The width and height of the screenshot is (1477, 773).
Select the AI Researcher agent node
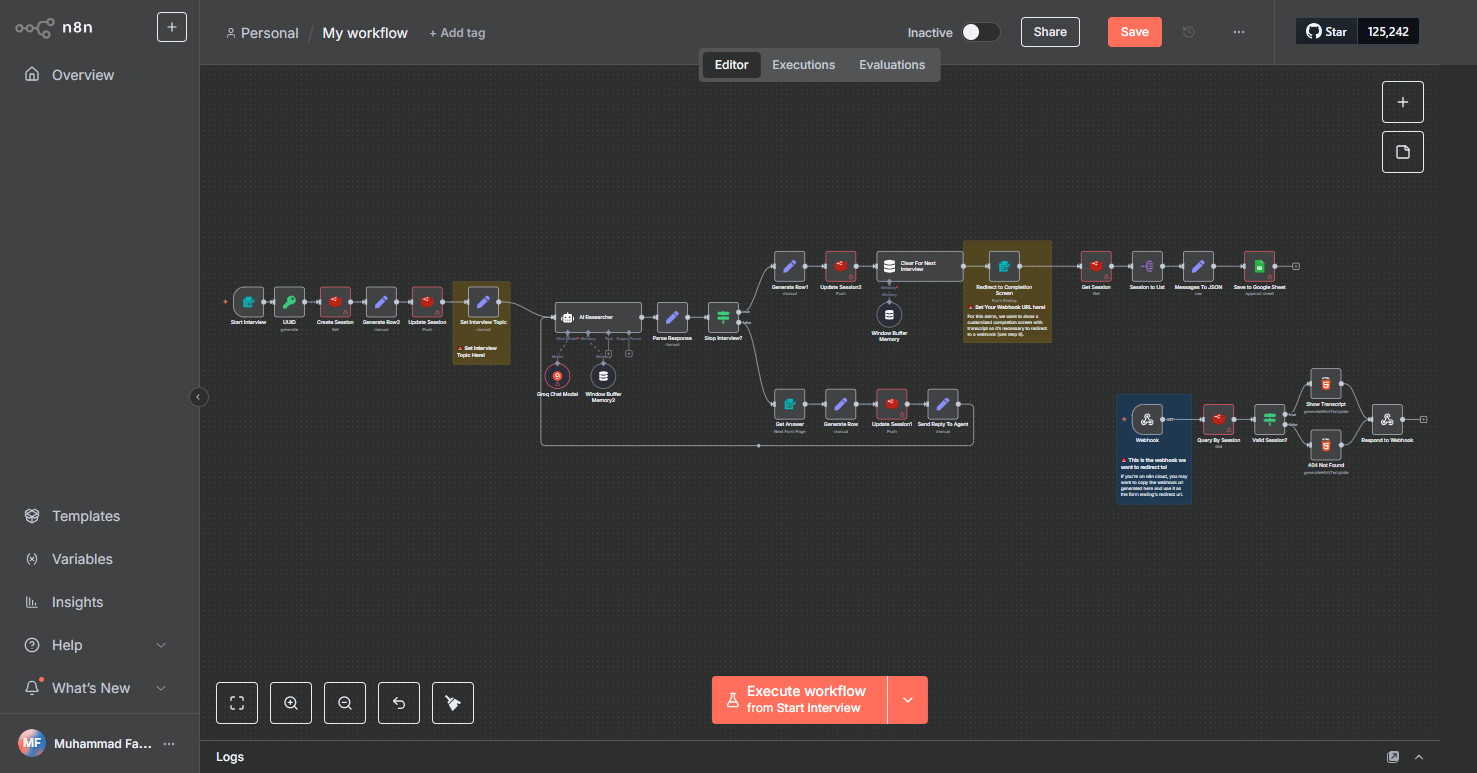click(598, 317)
